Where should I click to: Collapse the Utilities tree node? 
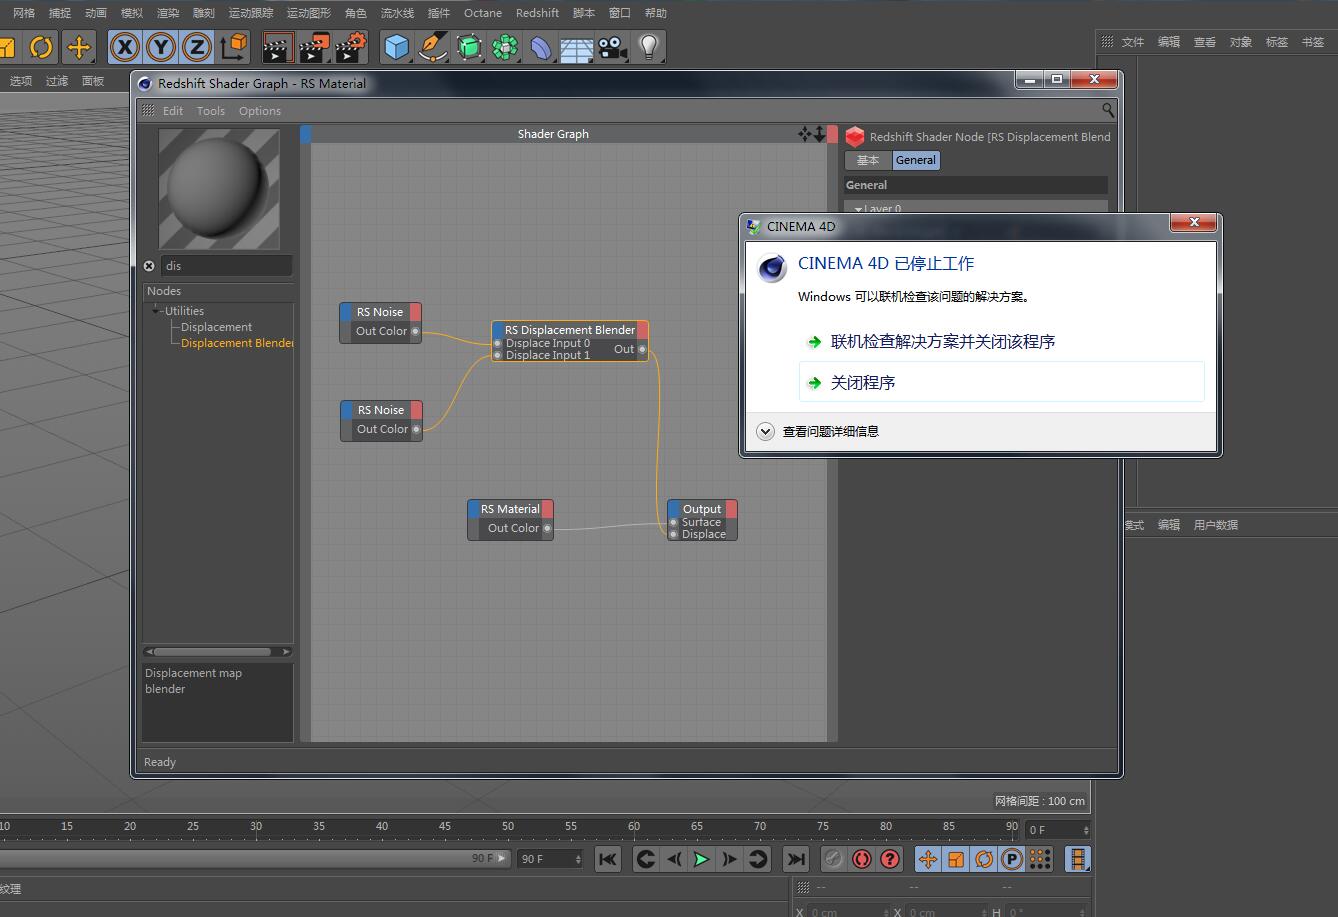click(157, 311)
